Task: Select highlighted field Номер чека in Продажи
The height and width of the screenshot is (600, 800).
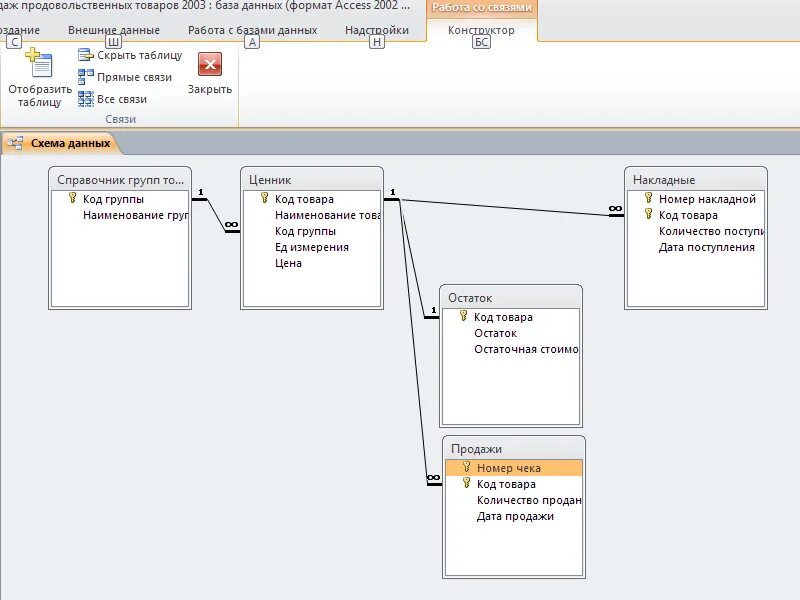Action: coord(514,468)
